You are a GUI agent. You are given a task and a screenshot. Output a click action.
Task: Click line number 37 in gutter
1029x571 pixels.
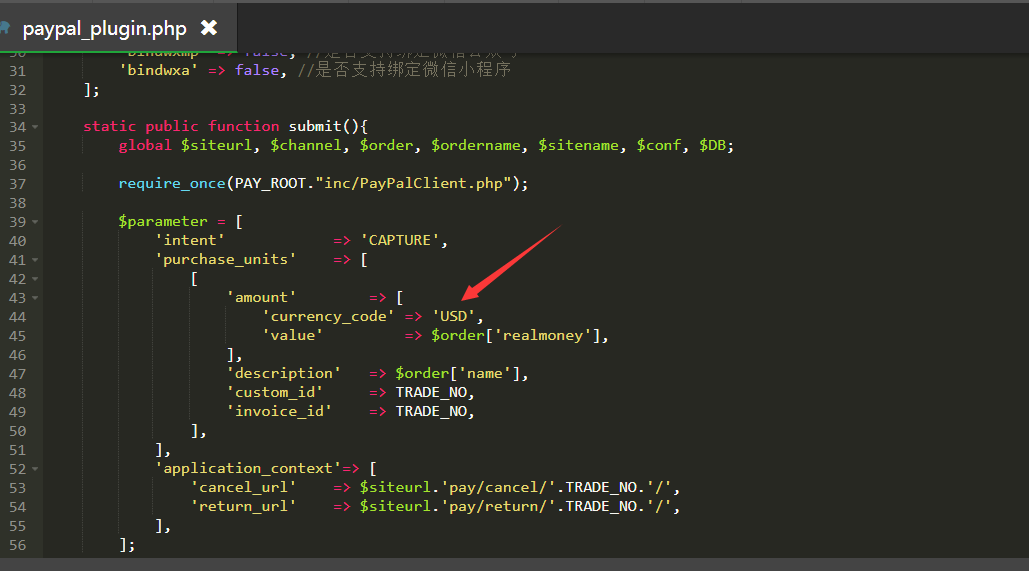point(17,184)
